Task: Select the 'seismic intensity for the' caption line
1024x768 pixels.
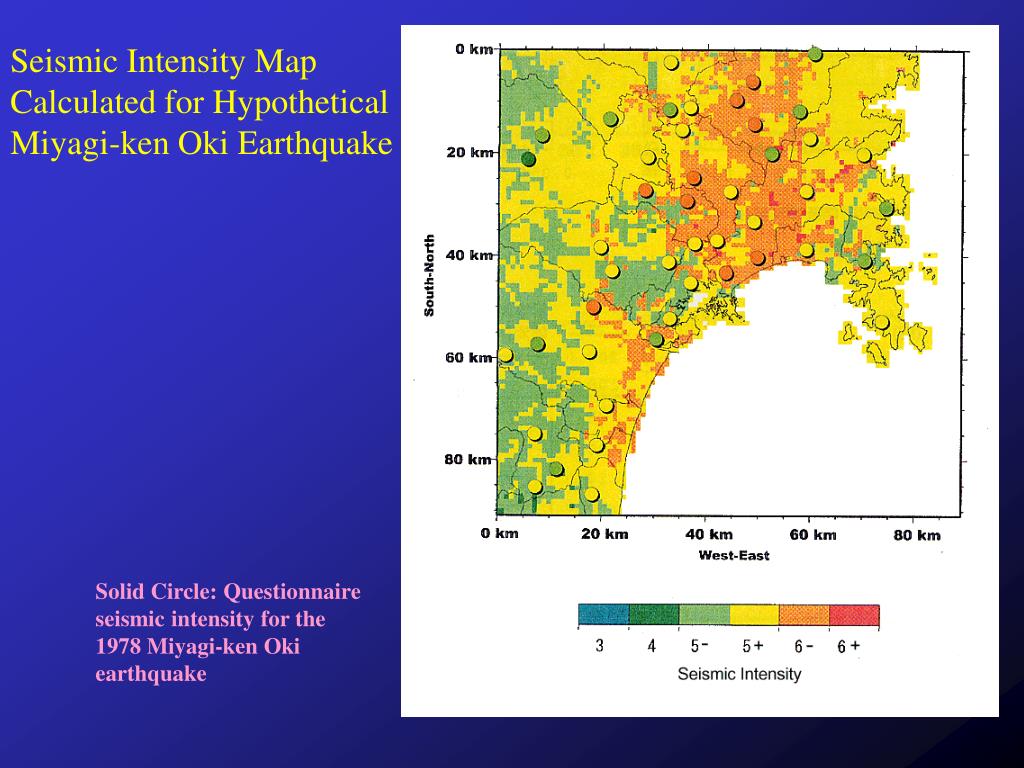Action: point(210,618)
